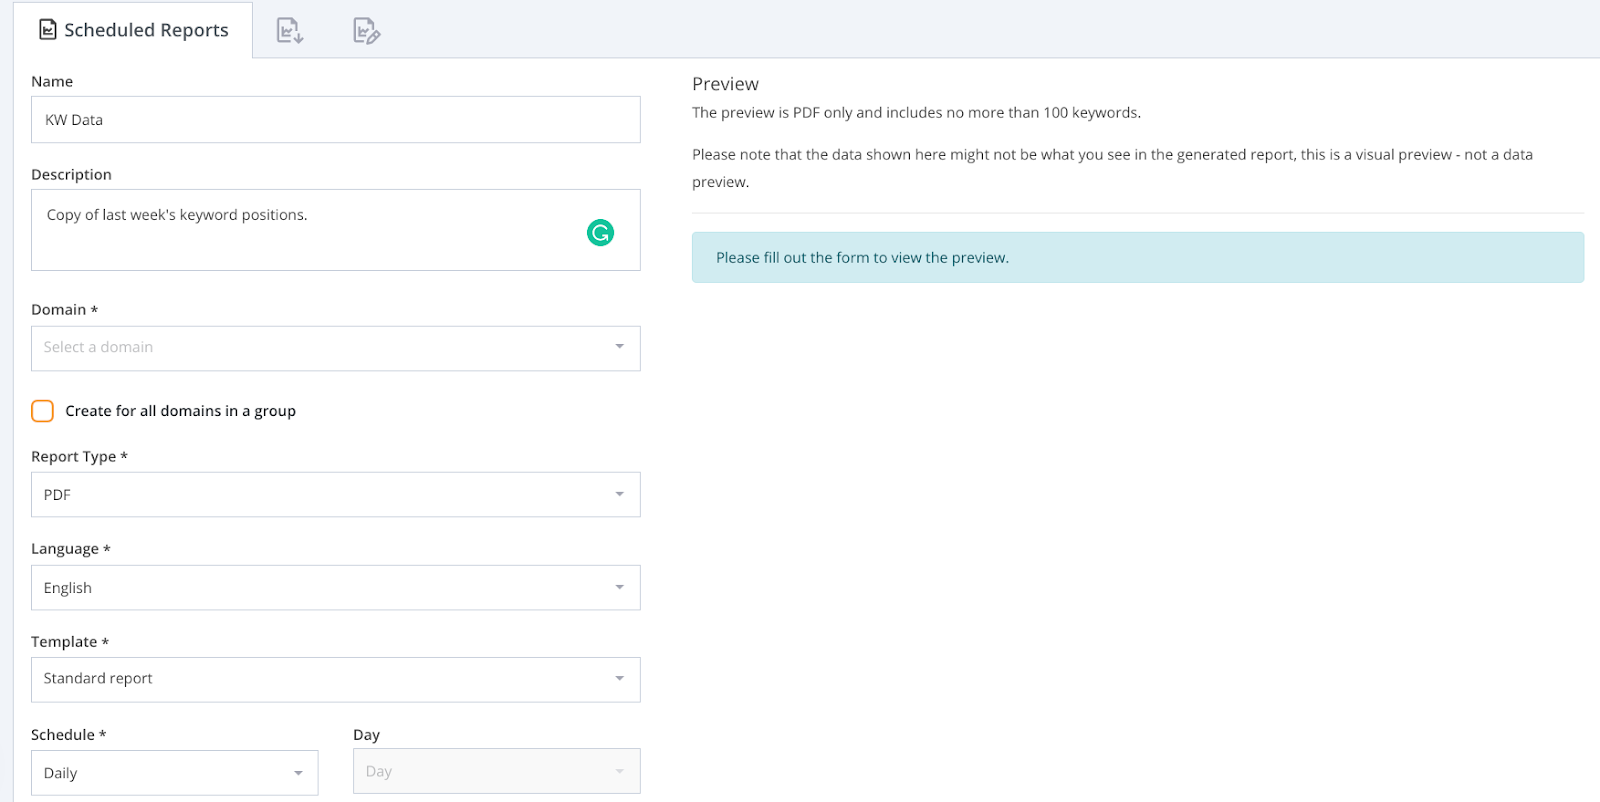Click the Grammarly icon in the Description box
Image resolution: width=1600 pixels, height=802 pixels.
pyautogui.click(x=600, y=233)
